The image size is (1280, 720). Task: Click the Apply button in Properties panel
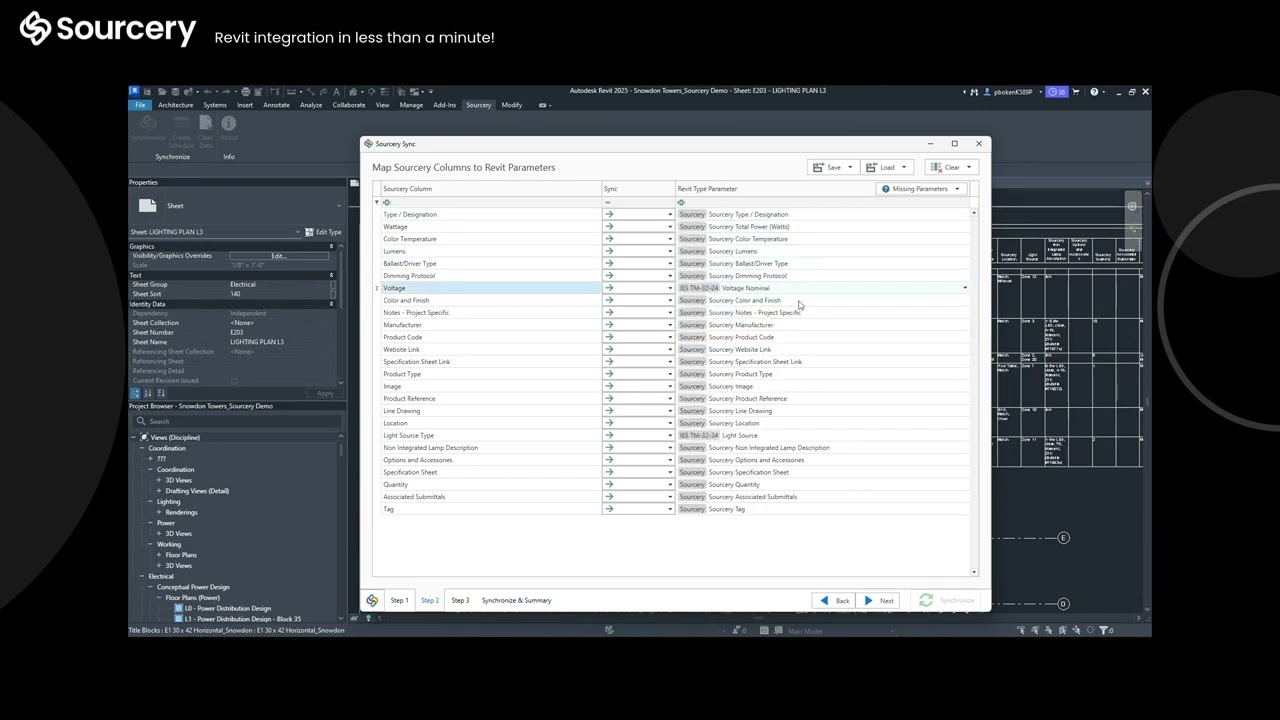[324, 393]
